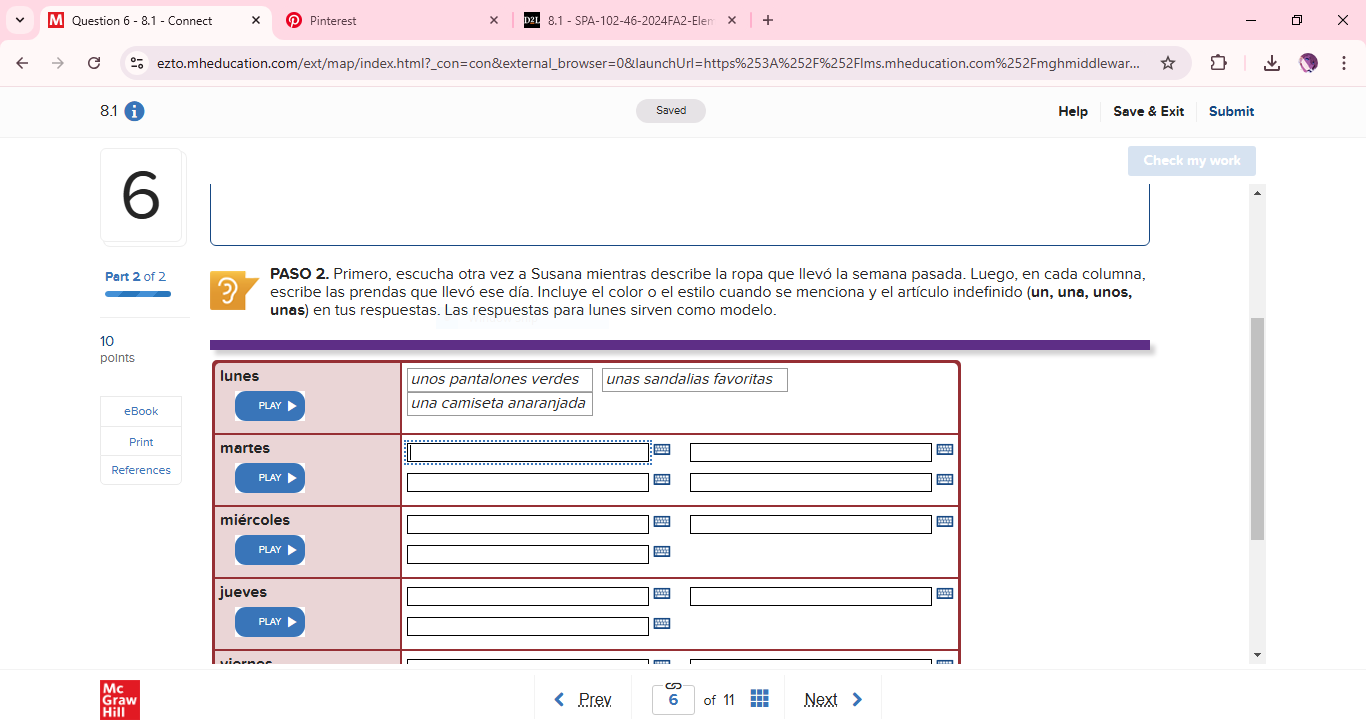Click Submit
This screenshot has width=1366, height=728.
point(1231,111)
